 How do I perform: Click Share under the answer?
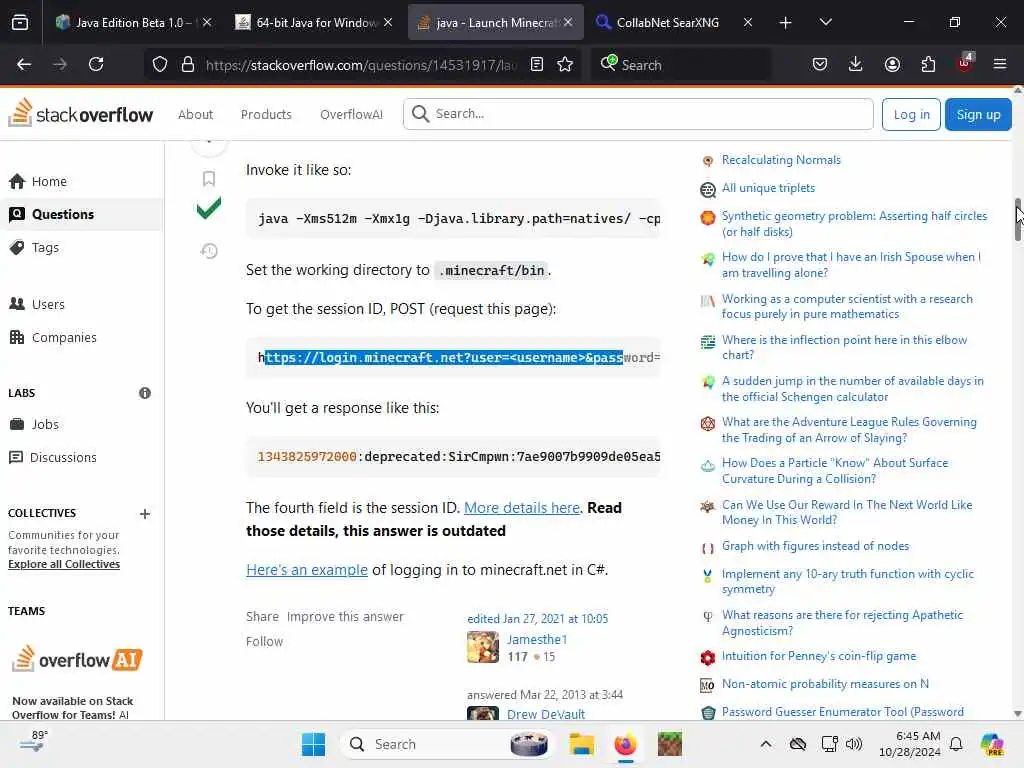click(x=262, y=617)
